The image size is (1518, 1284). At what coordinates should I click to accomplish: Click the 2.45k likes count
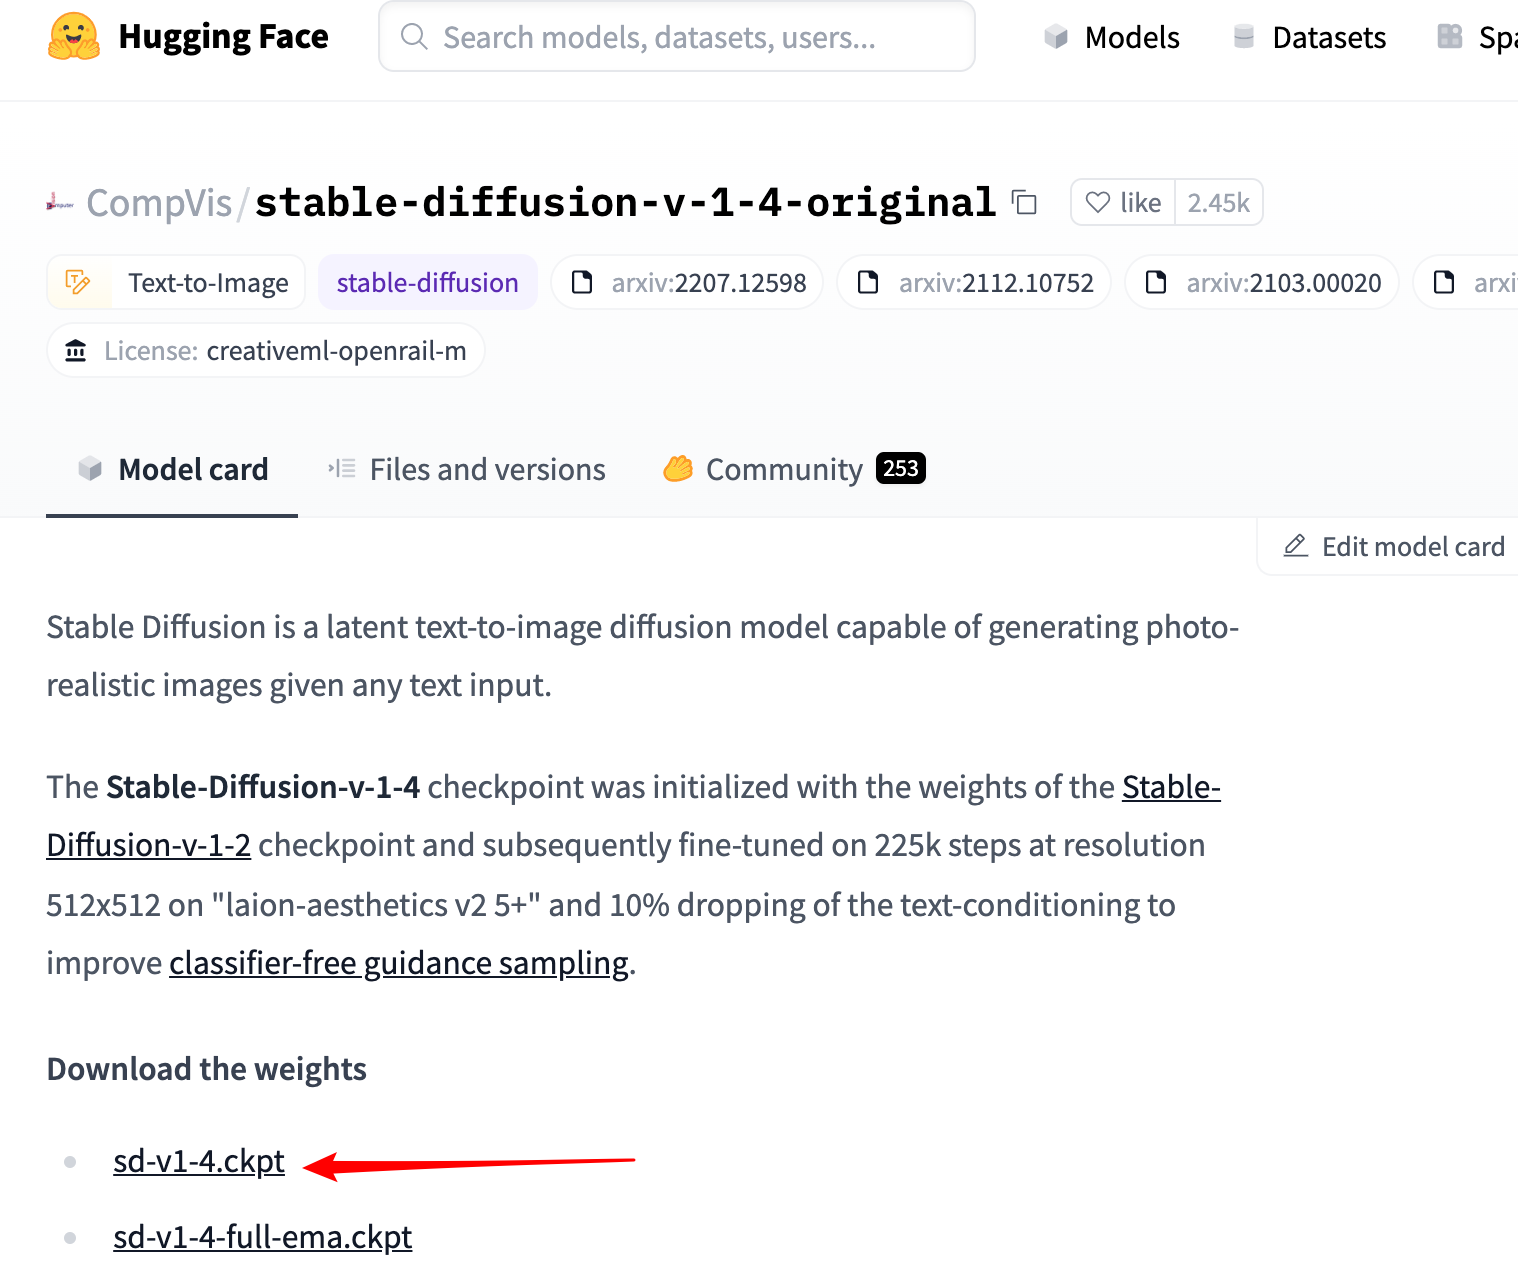(x=1218, y=203)
